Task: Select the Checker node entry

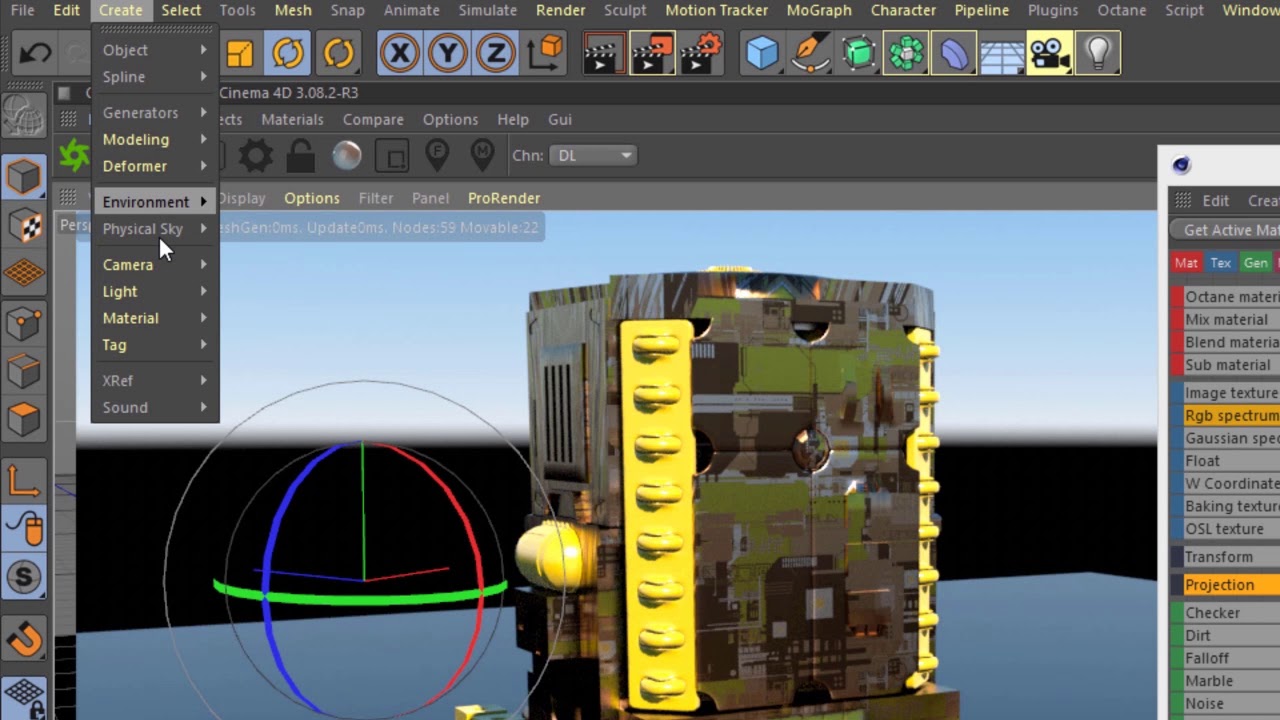Action: (x=1226, y=613)
